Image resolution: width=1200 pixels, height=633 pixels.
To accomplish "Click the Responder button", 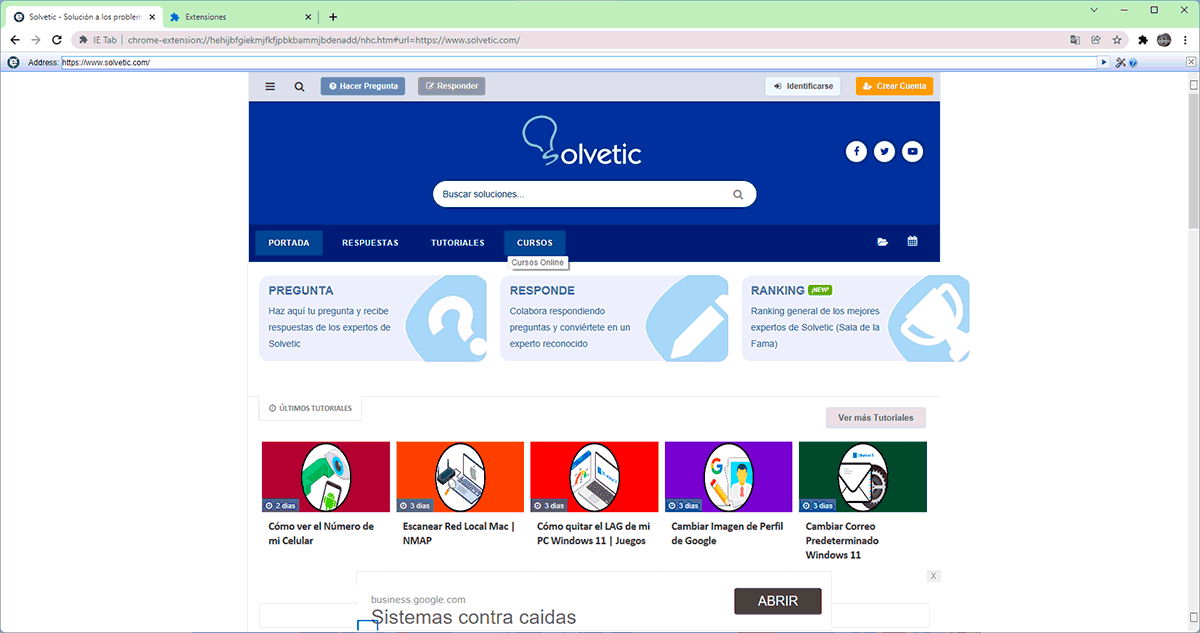I will (452, 86).
